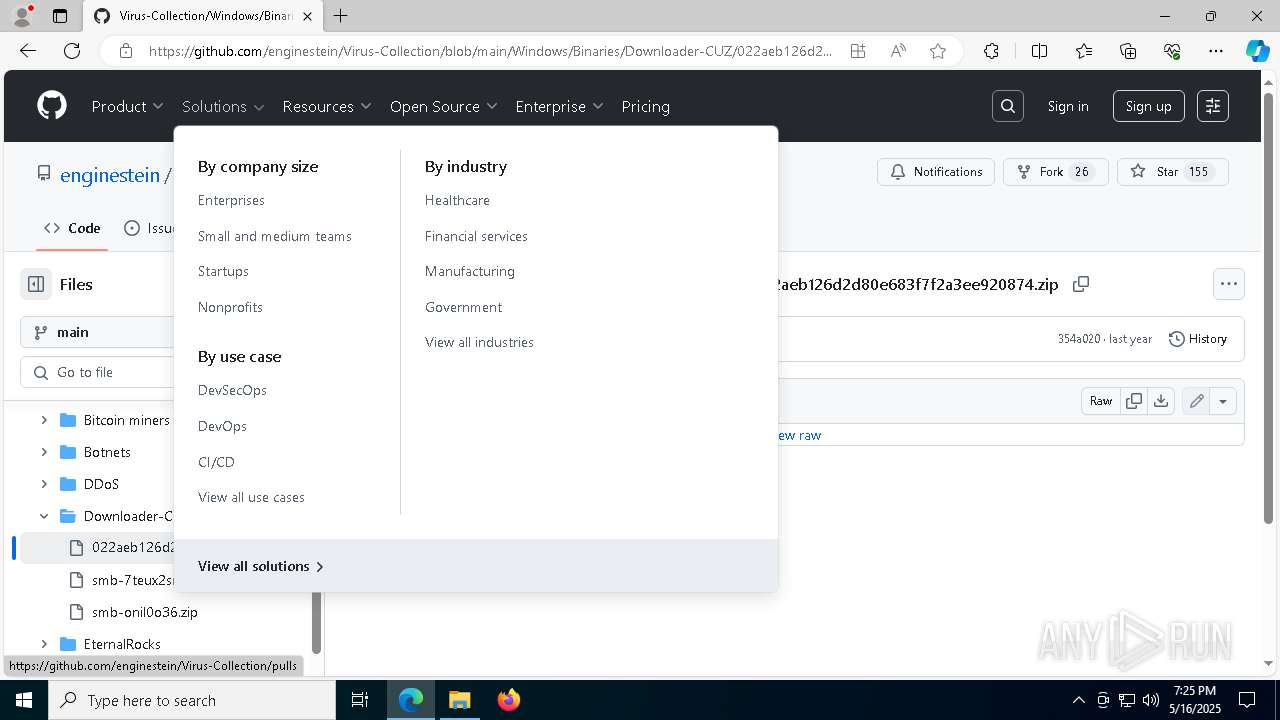The image size is (1280, 720).
Task: Select Enterprises under By company size
Action: tap(231, 200)
